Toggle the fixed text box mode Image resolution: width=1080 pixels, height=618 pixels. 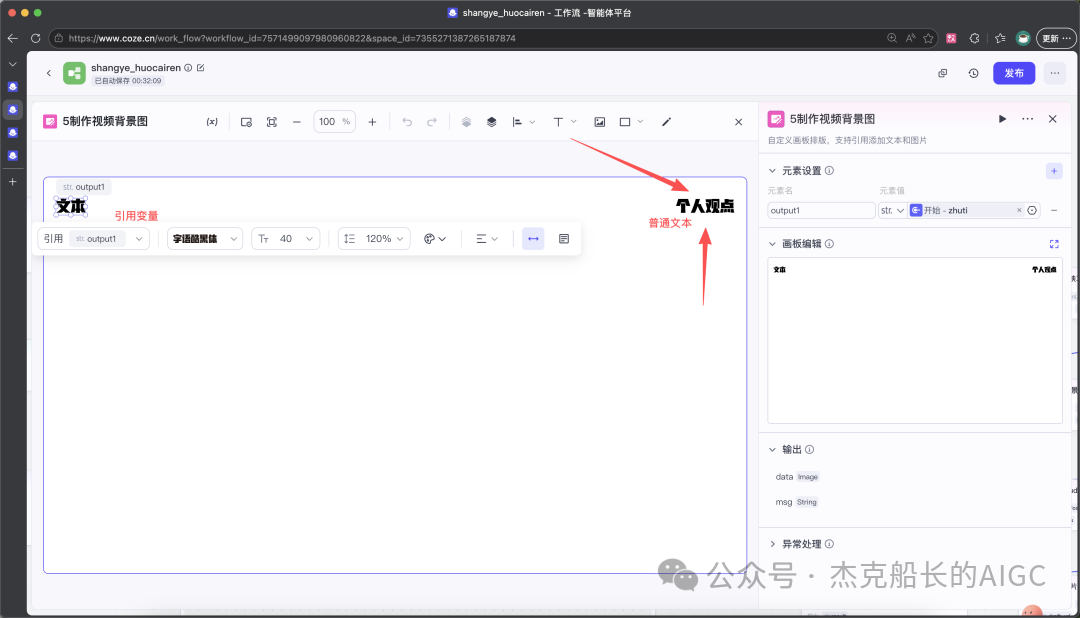[564, 238]
